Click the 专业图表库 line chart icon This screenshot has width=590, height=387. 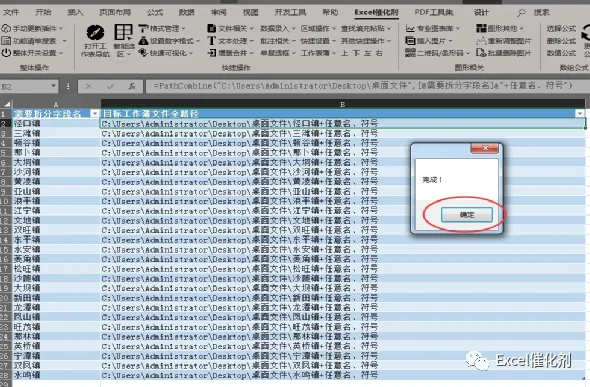410,29
